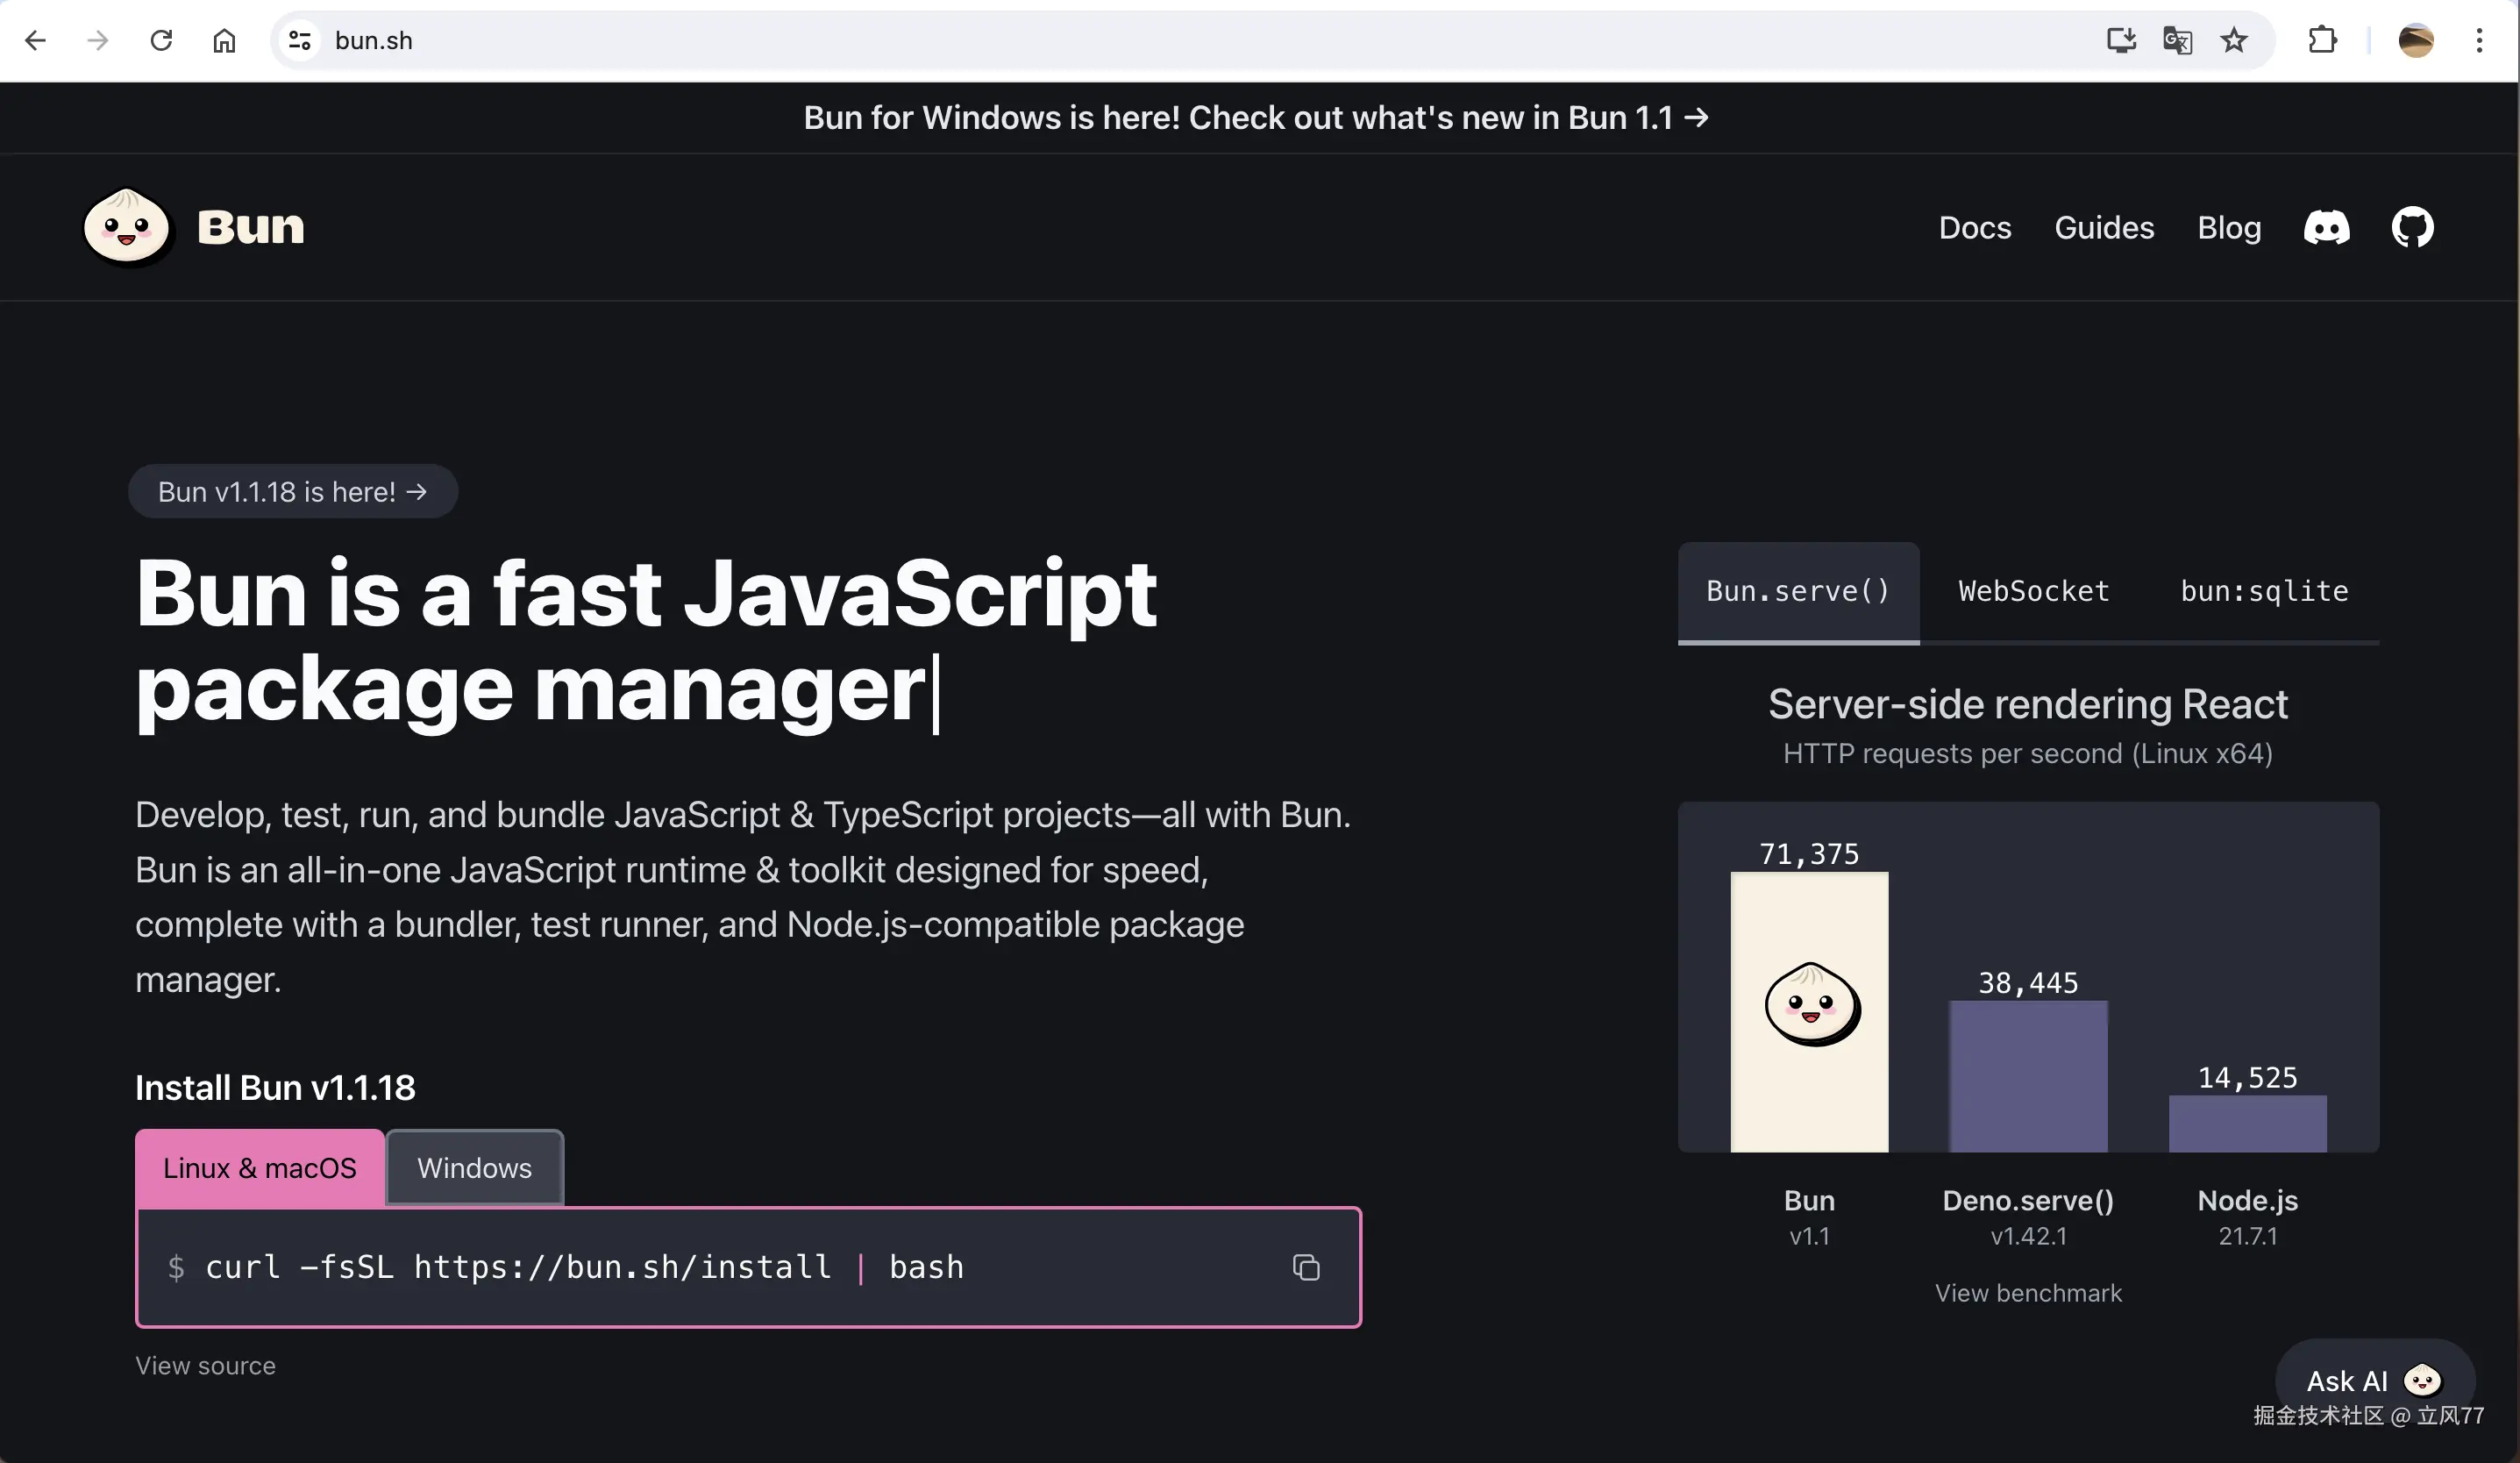
Task: Open the View benchmark link
Action: (2028, 1293)
